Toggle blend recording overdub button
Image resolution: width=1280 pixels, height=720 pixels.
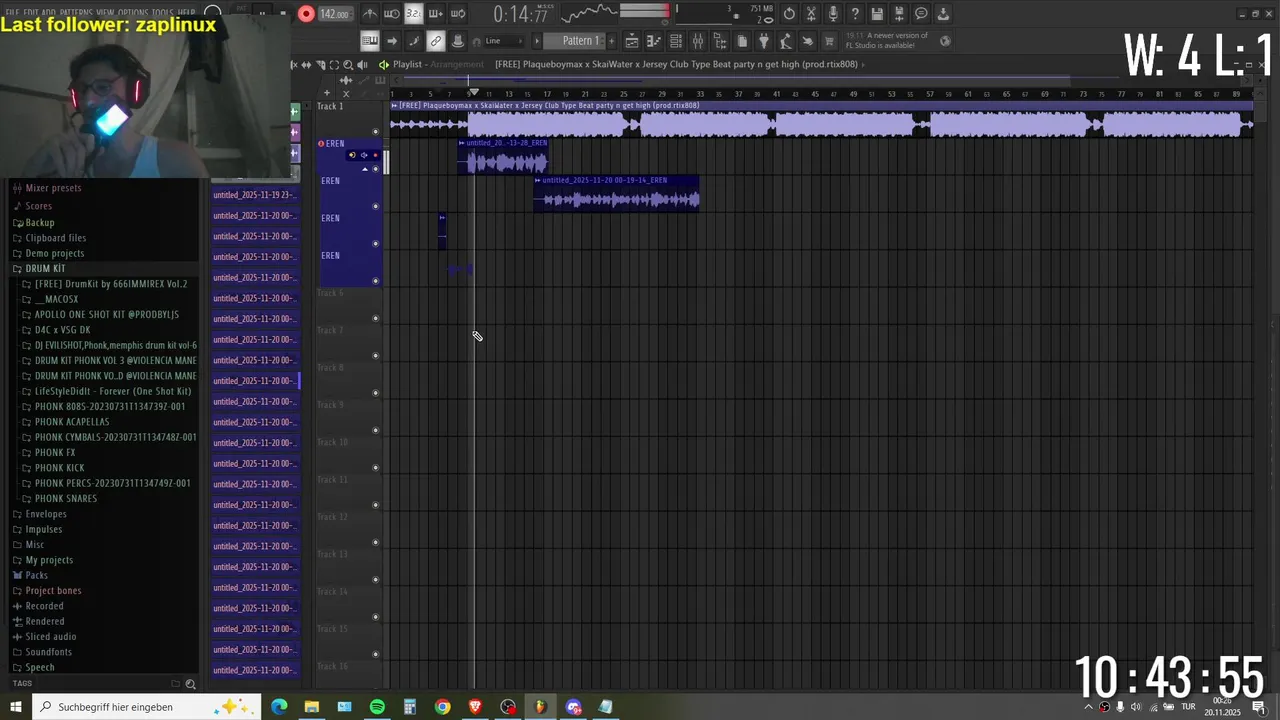click(436, 14)
